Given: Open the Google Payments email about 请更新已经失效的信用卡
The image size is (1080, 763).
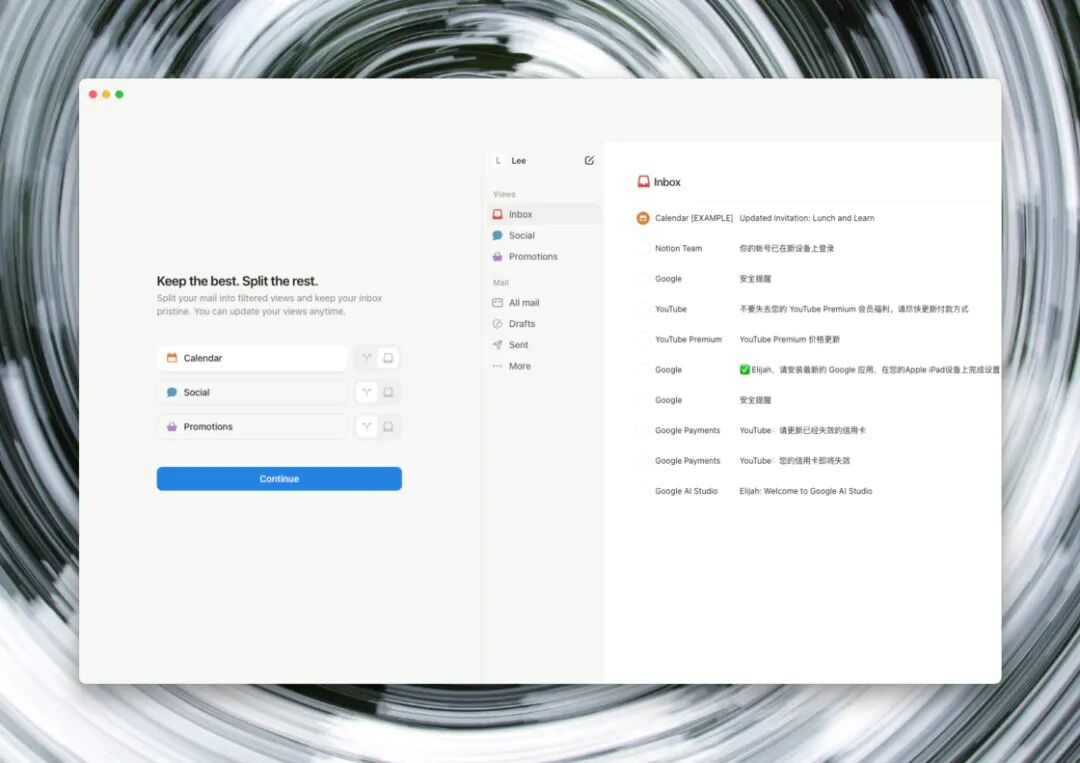Looking at the screenshot, I should pyautogui.click(x=816, y=430).
